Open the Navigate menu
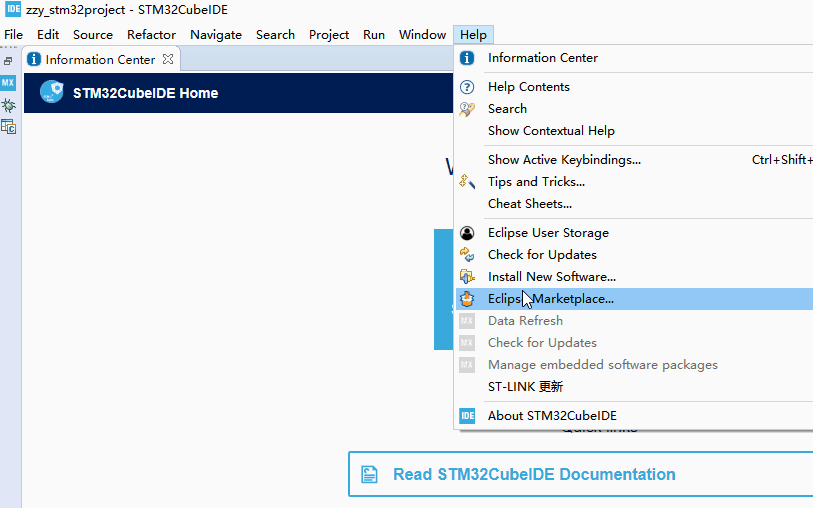The width and height of the screenshot is (813, 508). tap(216, 35)
